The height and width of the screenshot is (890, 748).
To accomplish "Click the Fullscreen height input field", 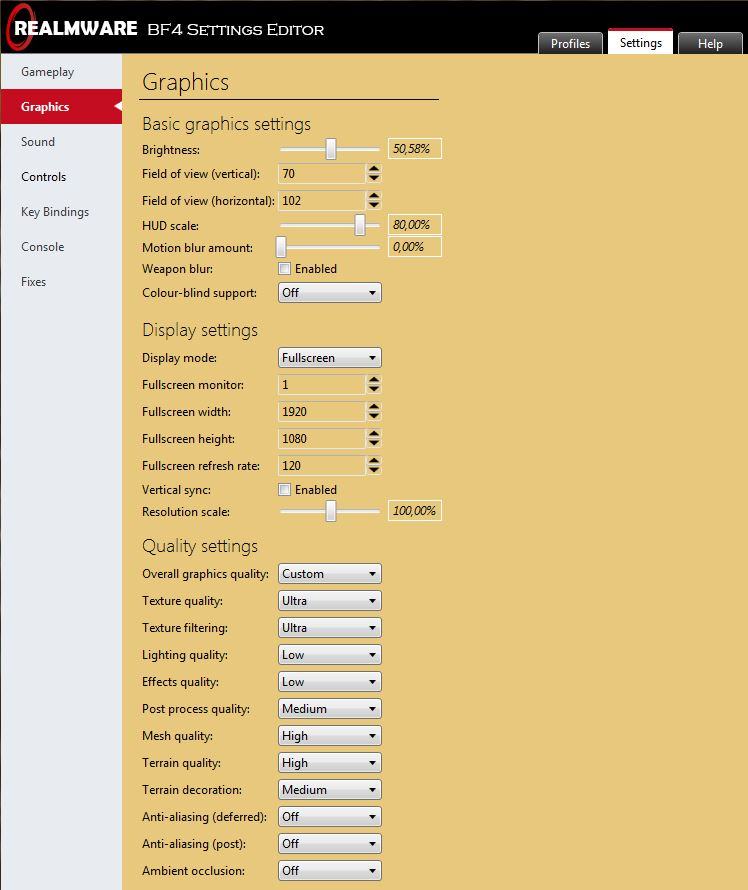I will [321, 438].
